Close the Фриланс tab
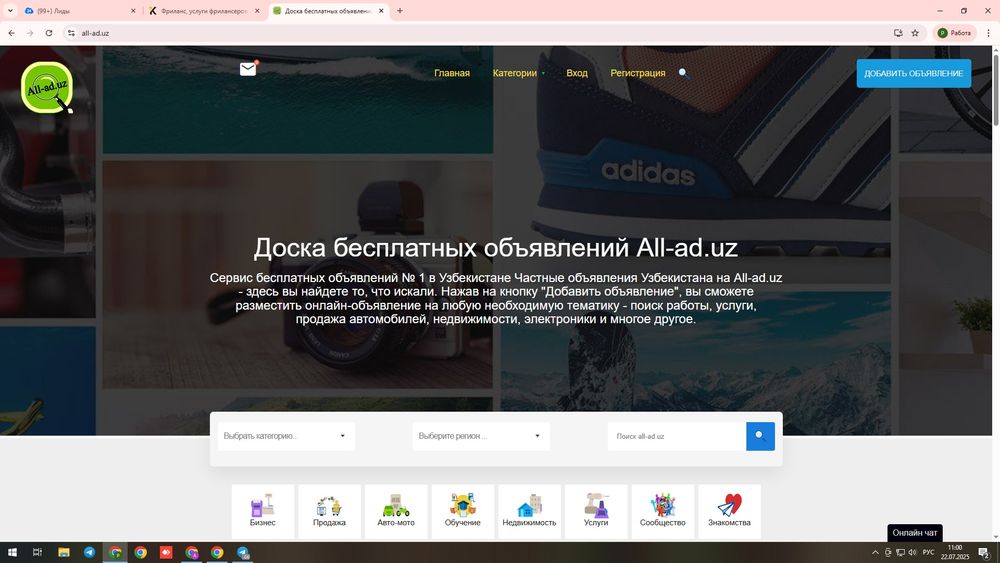Image resolution: width=1000 pixels, height=563 pixels. [x=257, y=11]
